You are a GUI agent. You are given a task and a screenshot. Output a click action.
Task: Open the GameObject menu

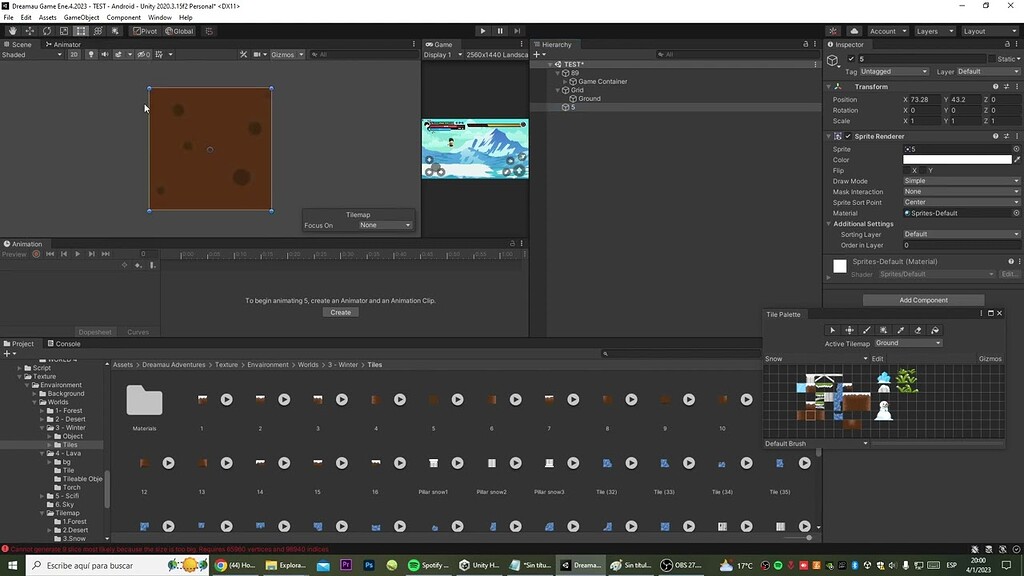click(x=80, y=16)
